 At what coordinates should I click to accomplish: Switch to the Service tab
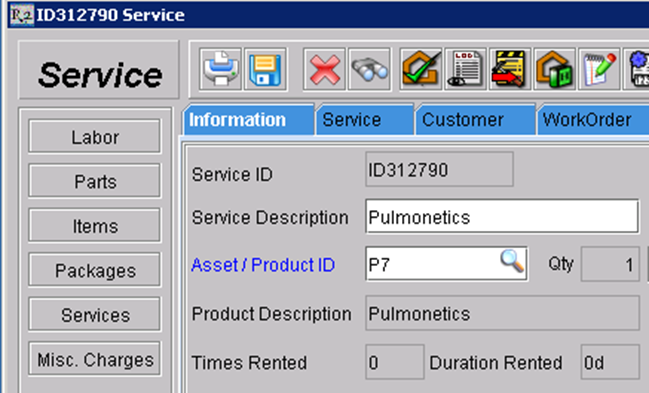365,120
